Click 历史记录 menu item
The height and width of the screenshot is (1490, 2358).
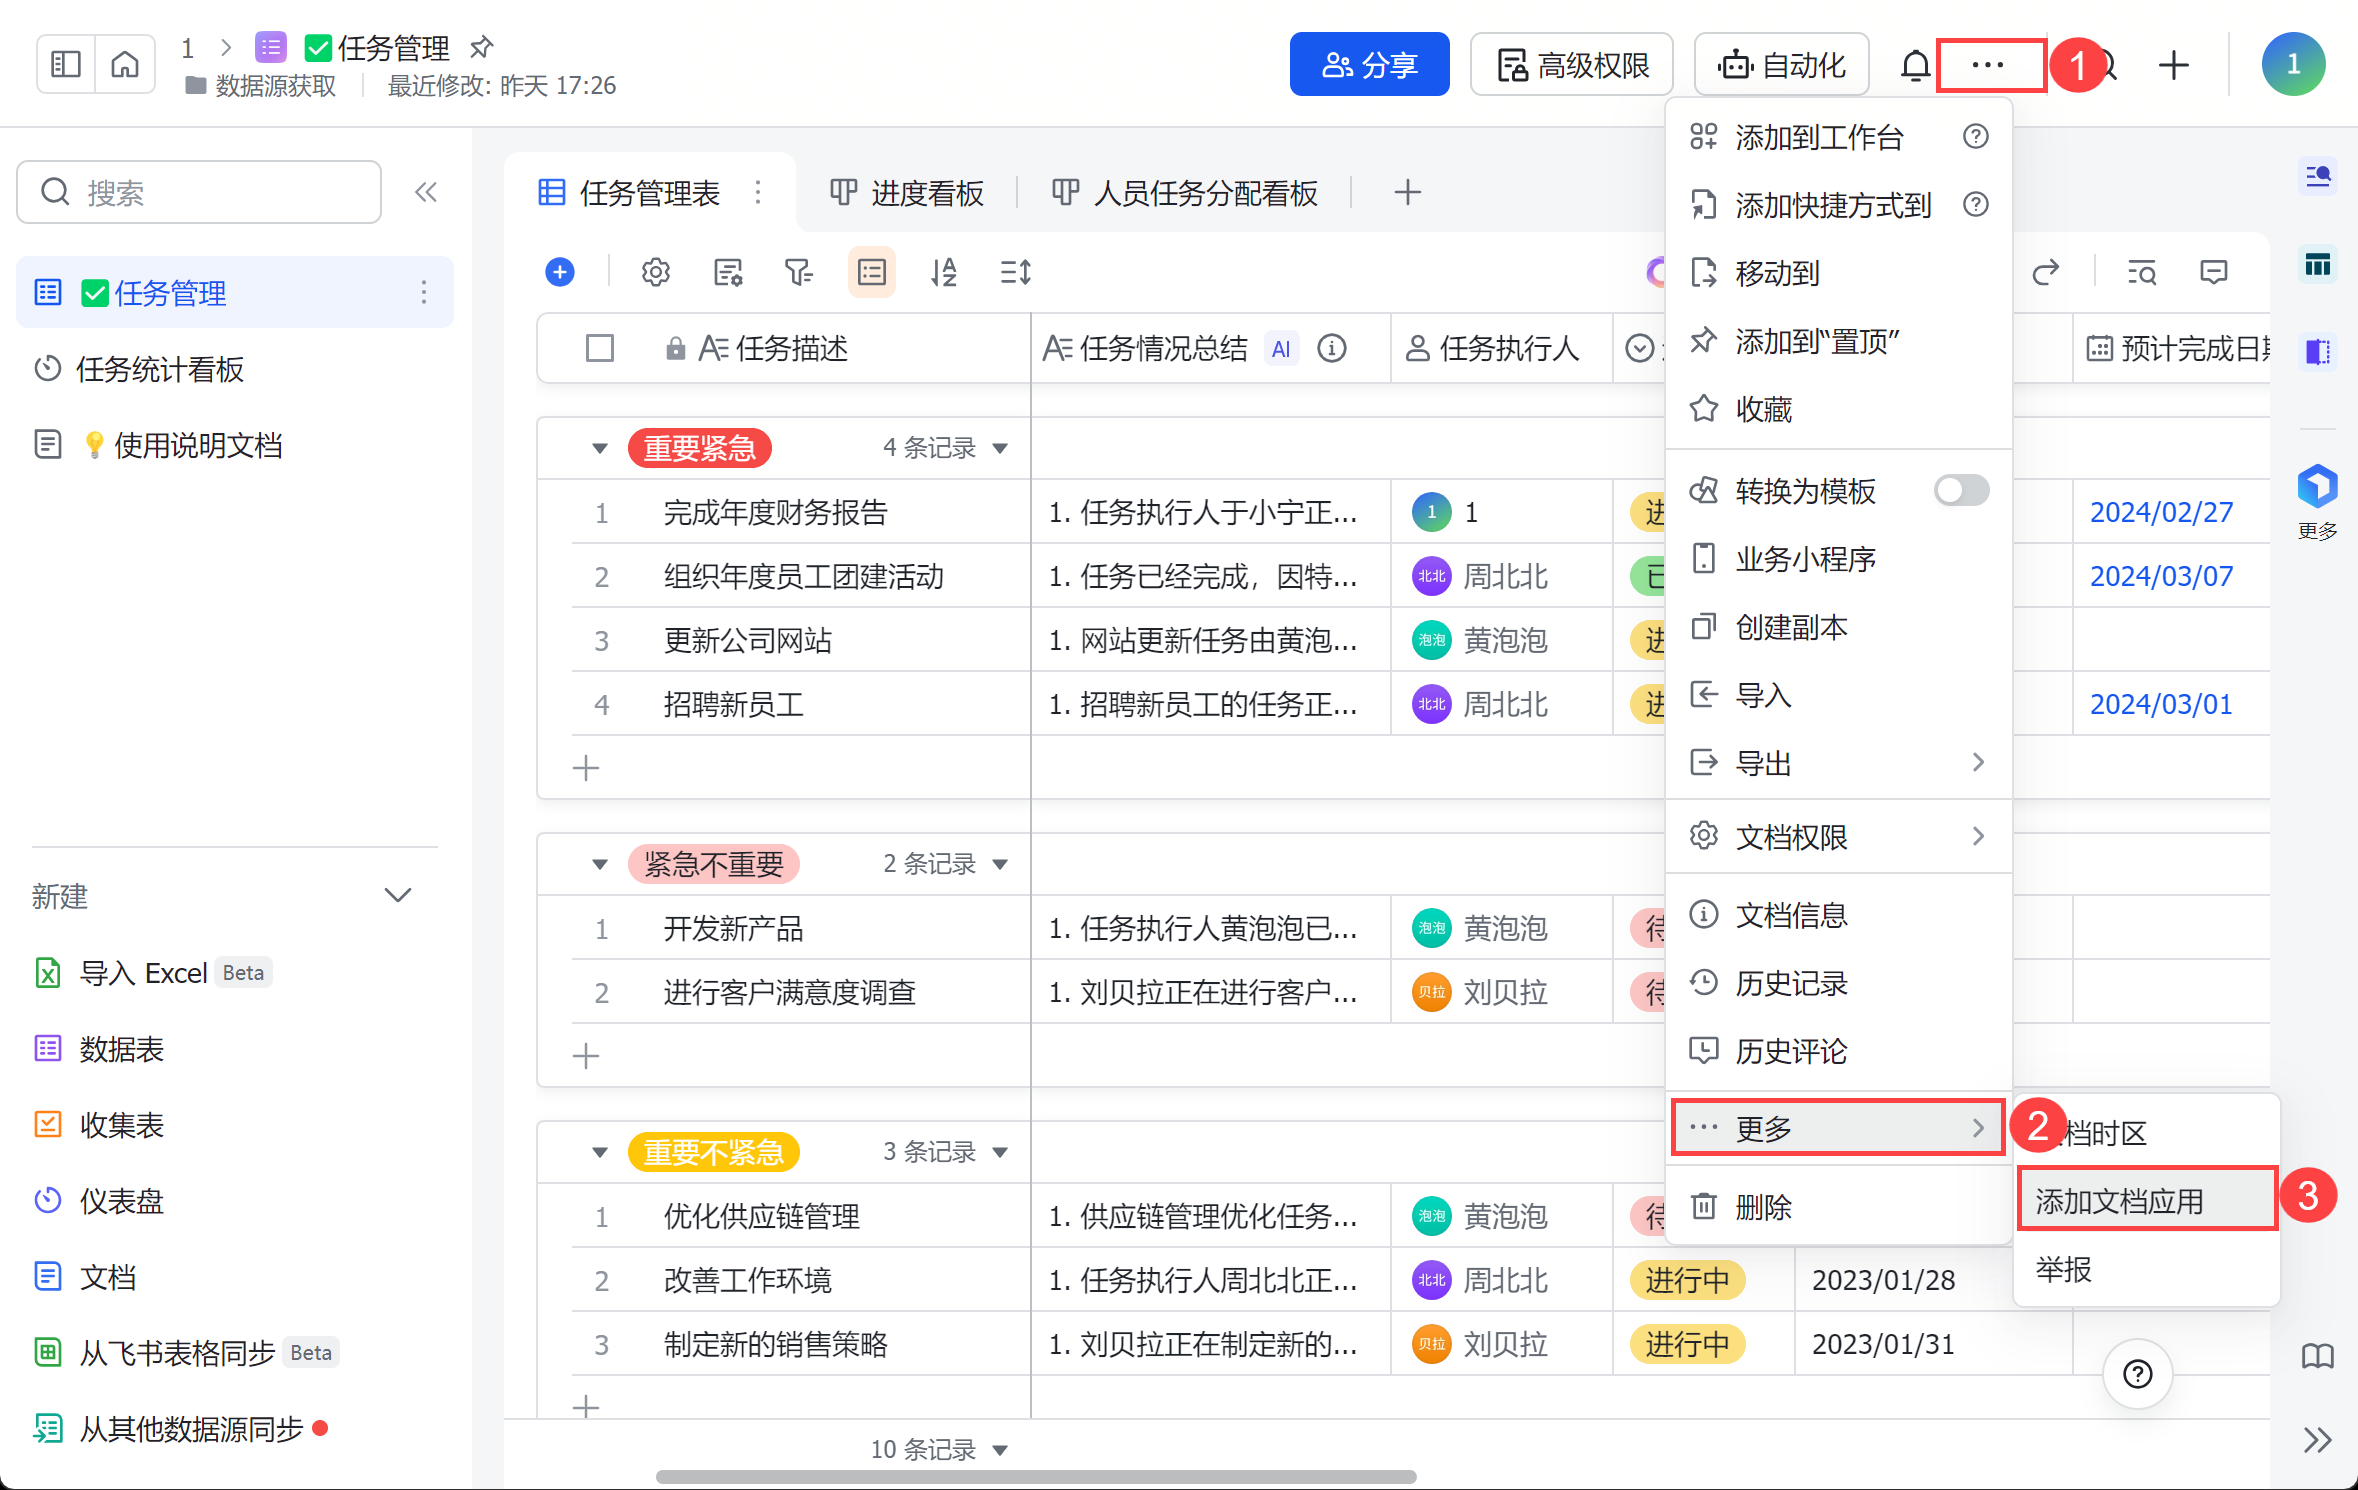(1838, 982)
